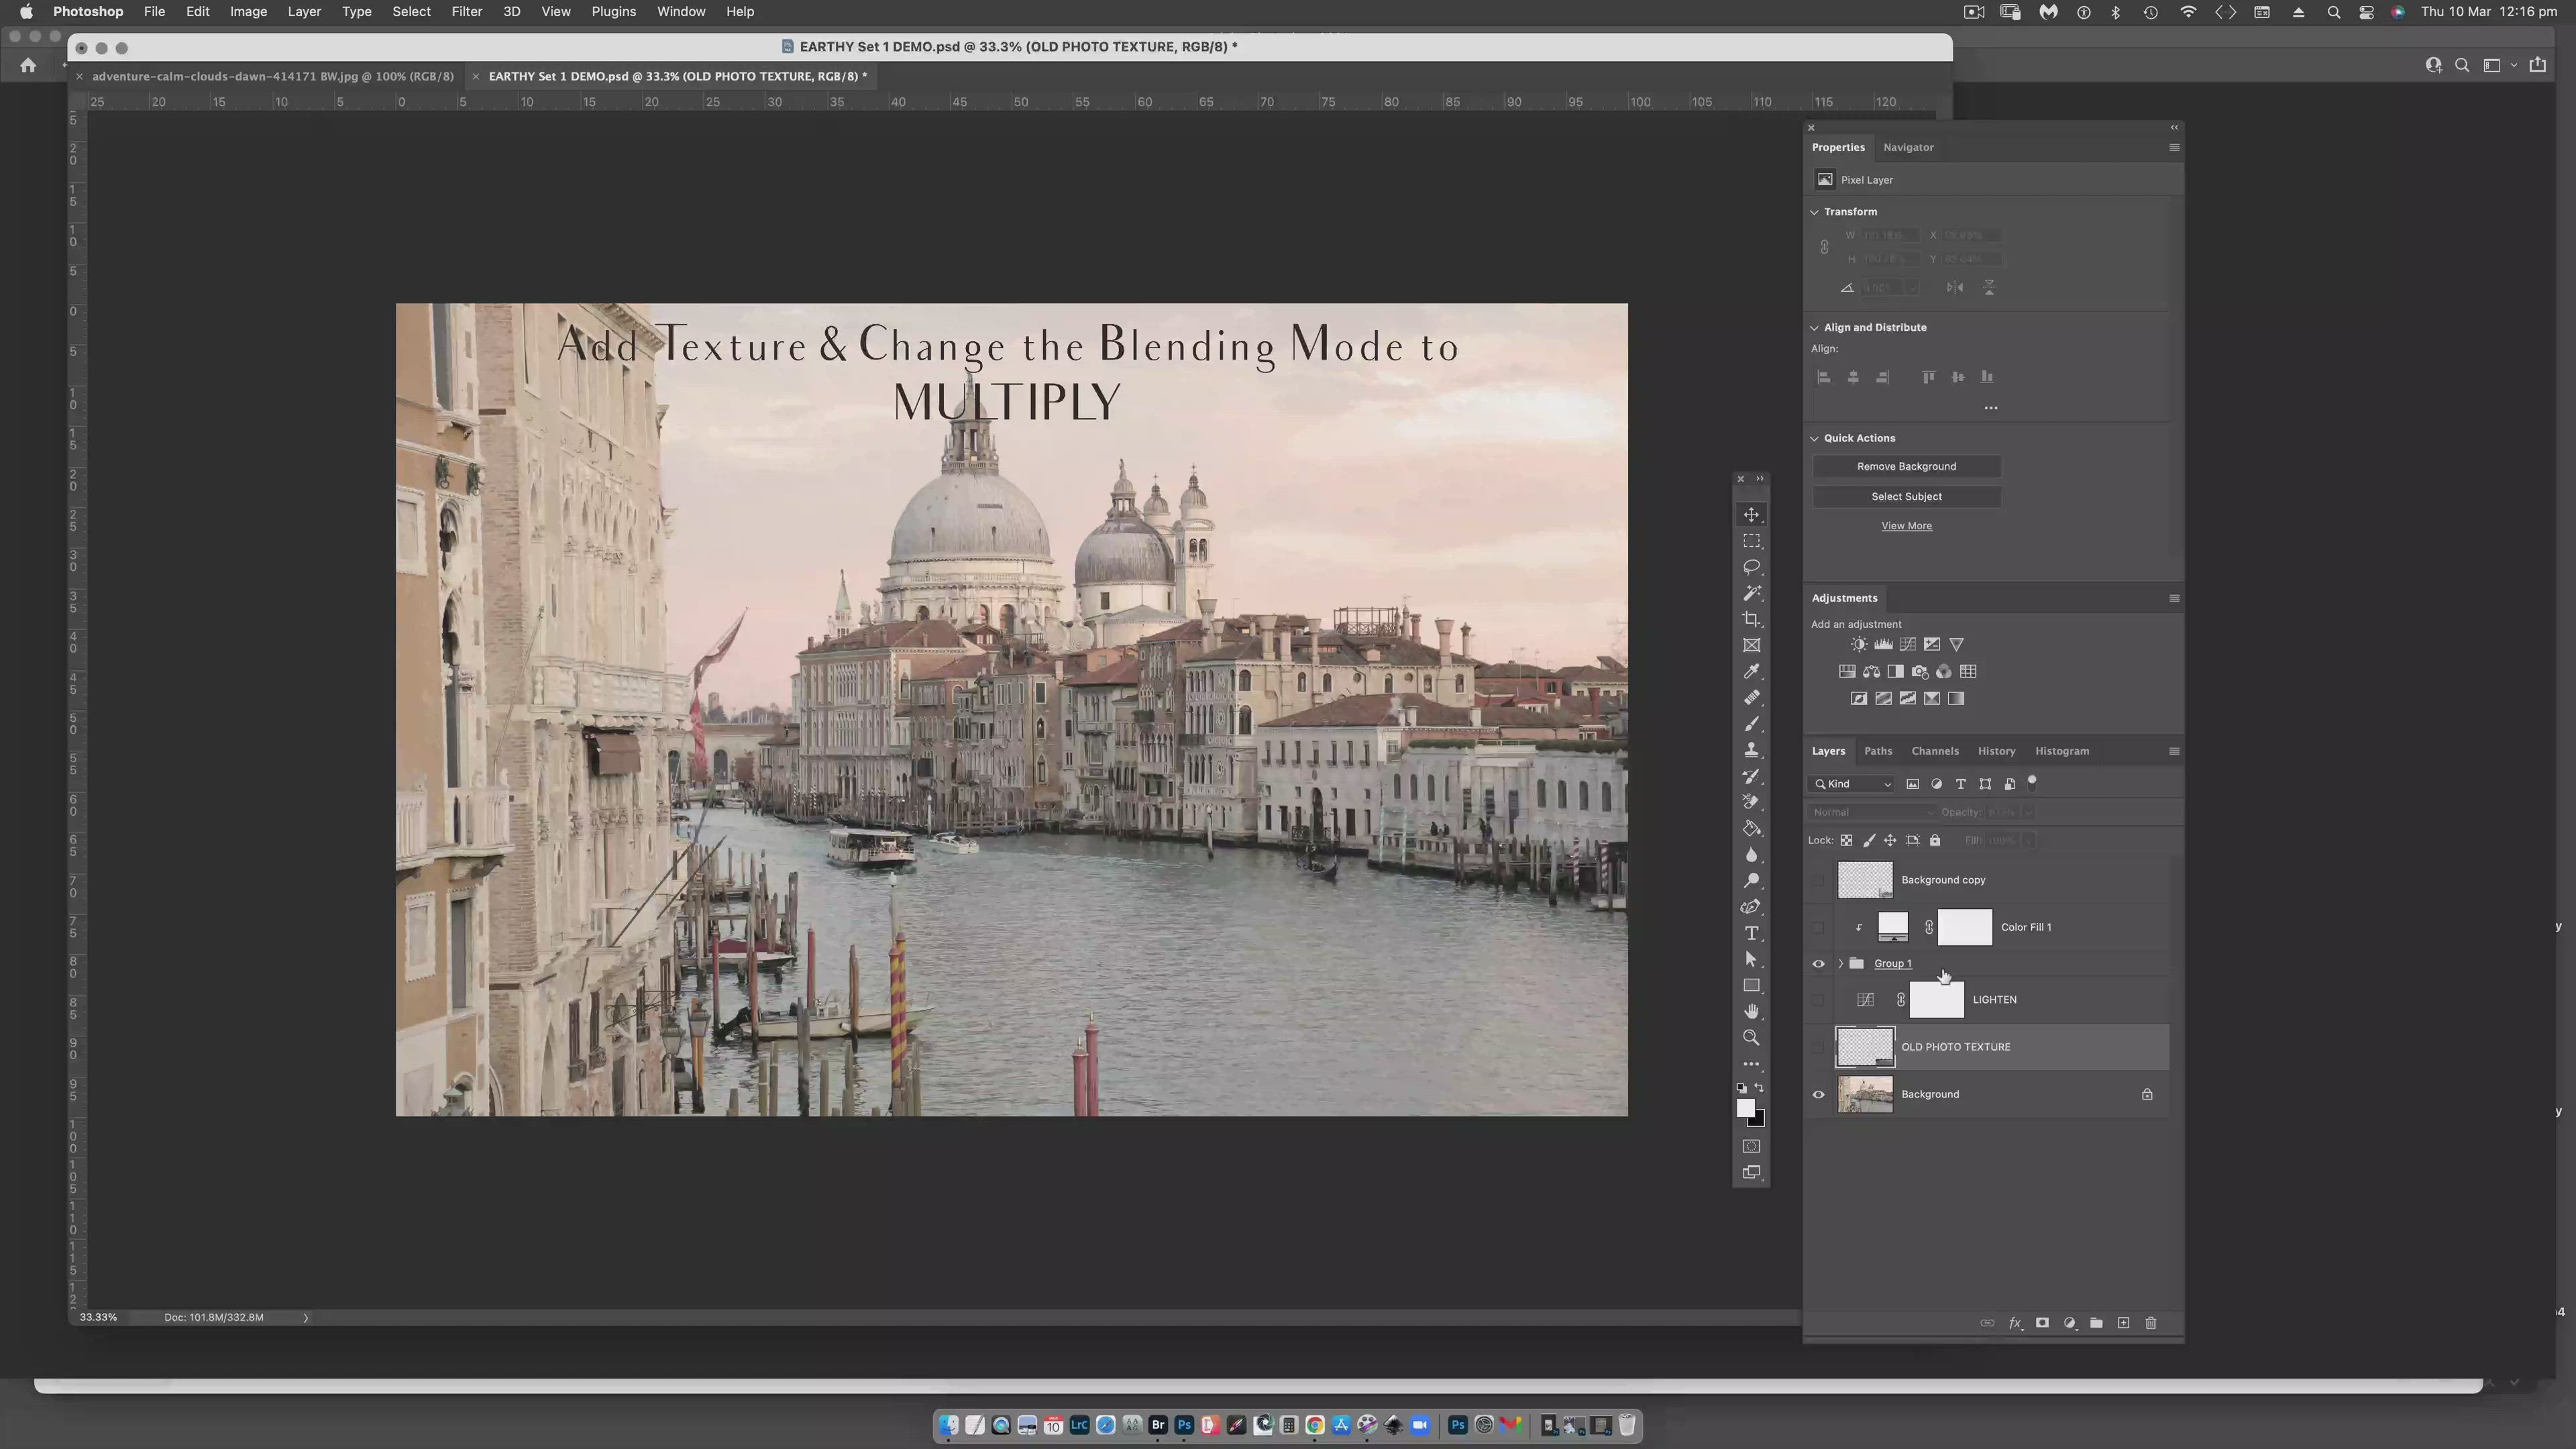
Task: Open the Kind filter dropdown
Action: 1853,784
